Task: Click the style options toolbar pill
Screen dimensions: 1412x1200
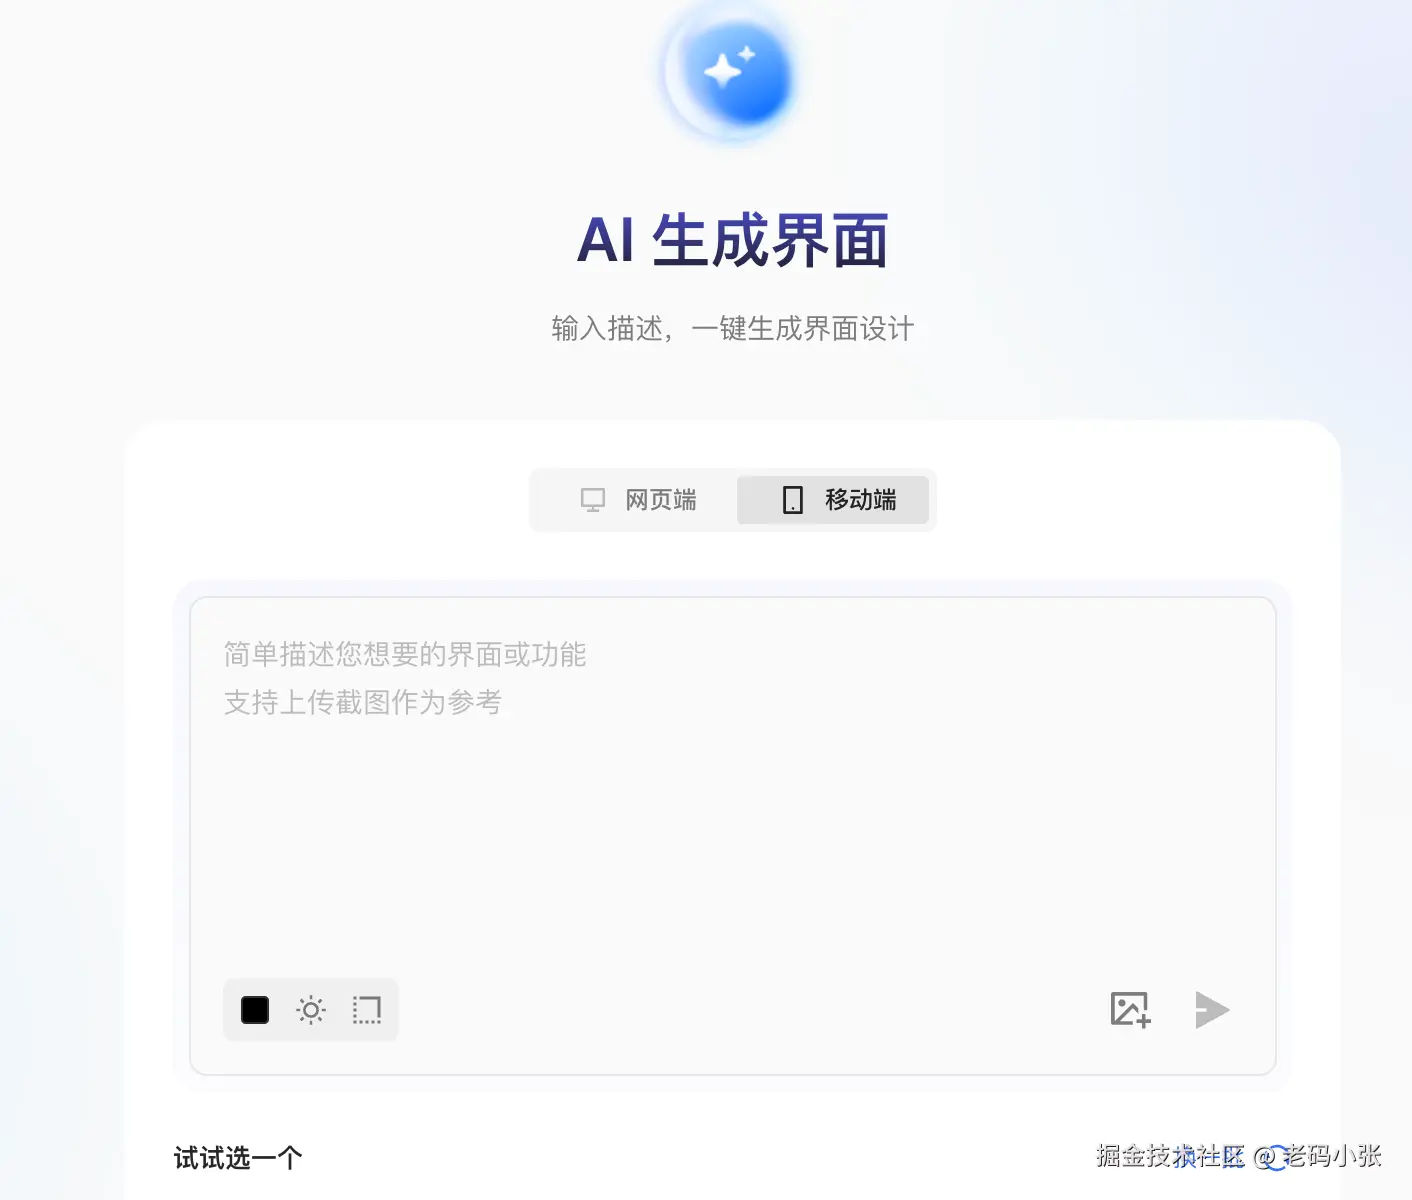Action: 311,1010
